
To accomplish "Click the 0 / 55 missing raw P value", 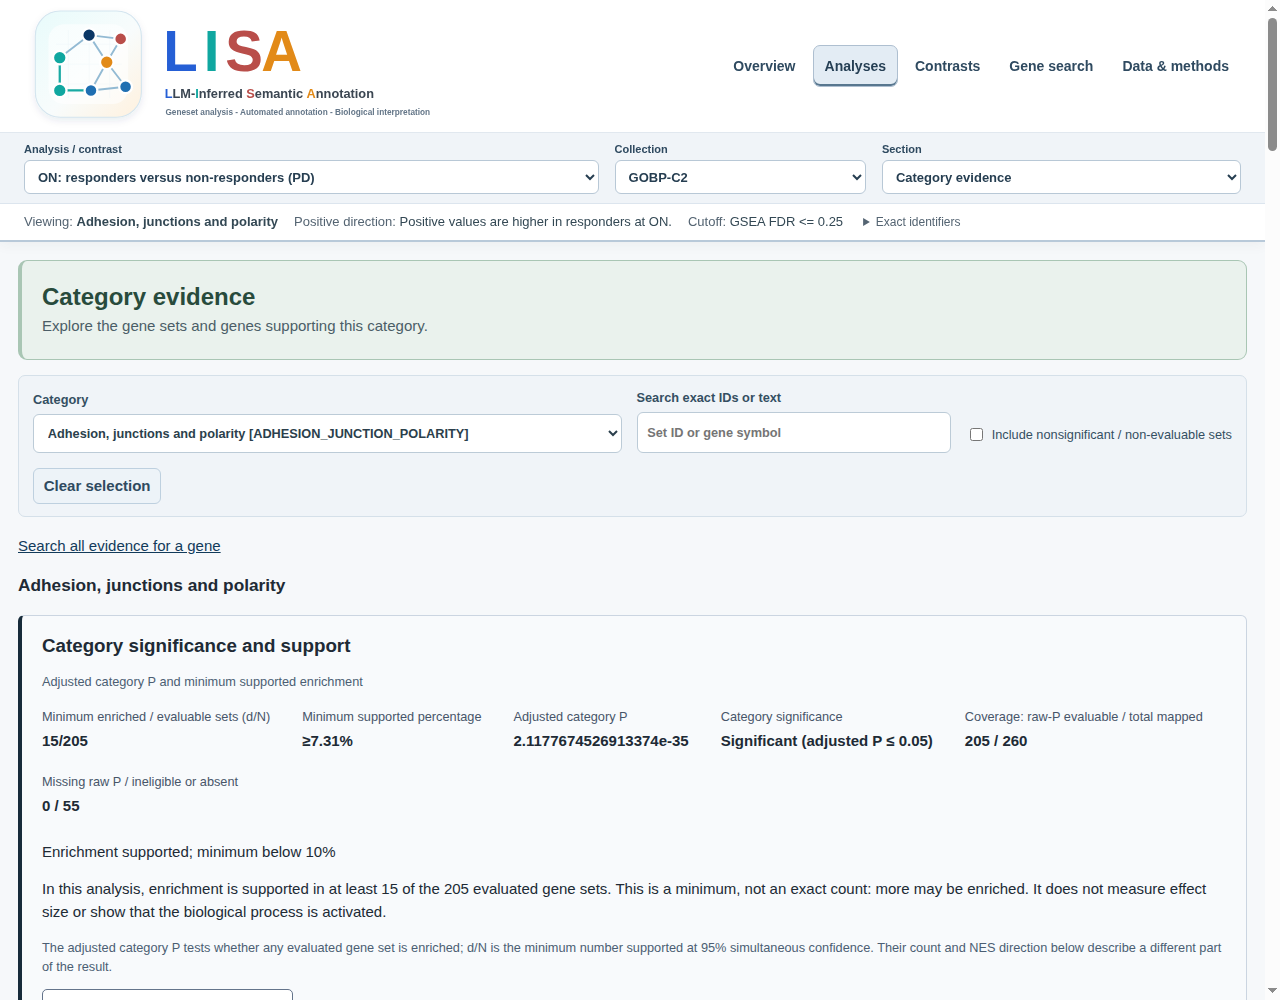I will (61, 806).
